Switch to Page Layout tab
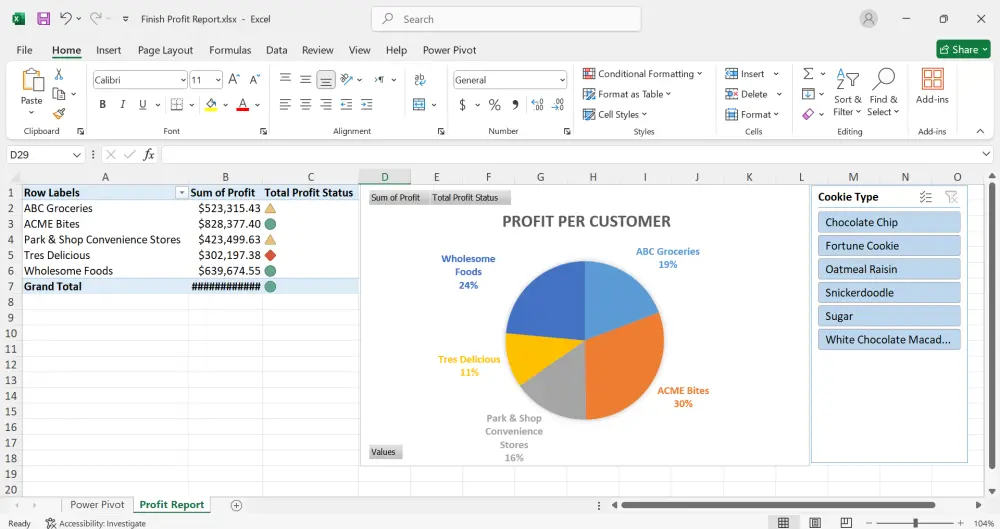This screenshot has height=529, width=1000. point(165,50)
